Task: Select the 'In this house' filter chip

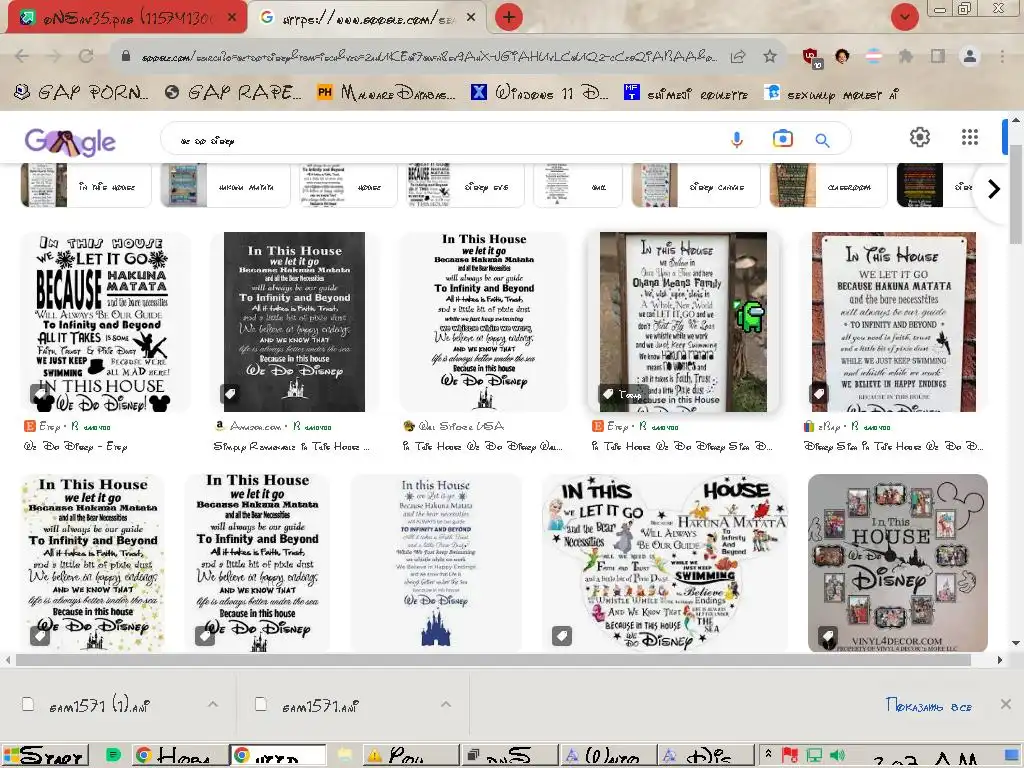Action: pyautogui.click(x=86, y=185)
